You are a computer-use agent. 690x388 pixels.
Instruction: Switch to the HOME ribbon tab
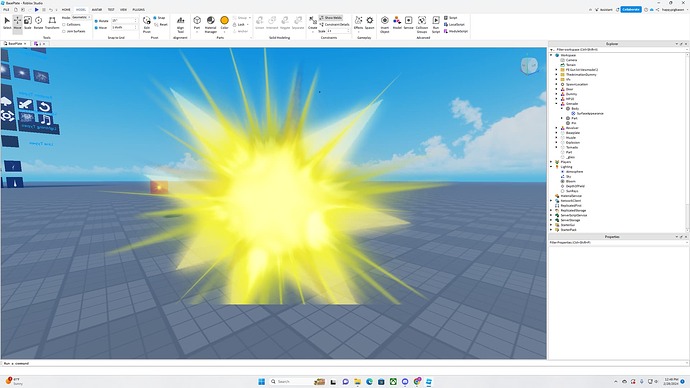66,9
